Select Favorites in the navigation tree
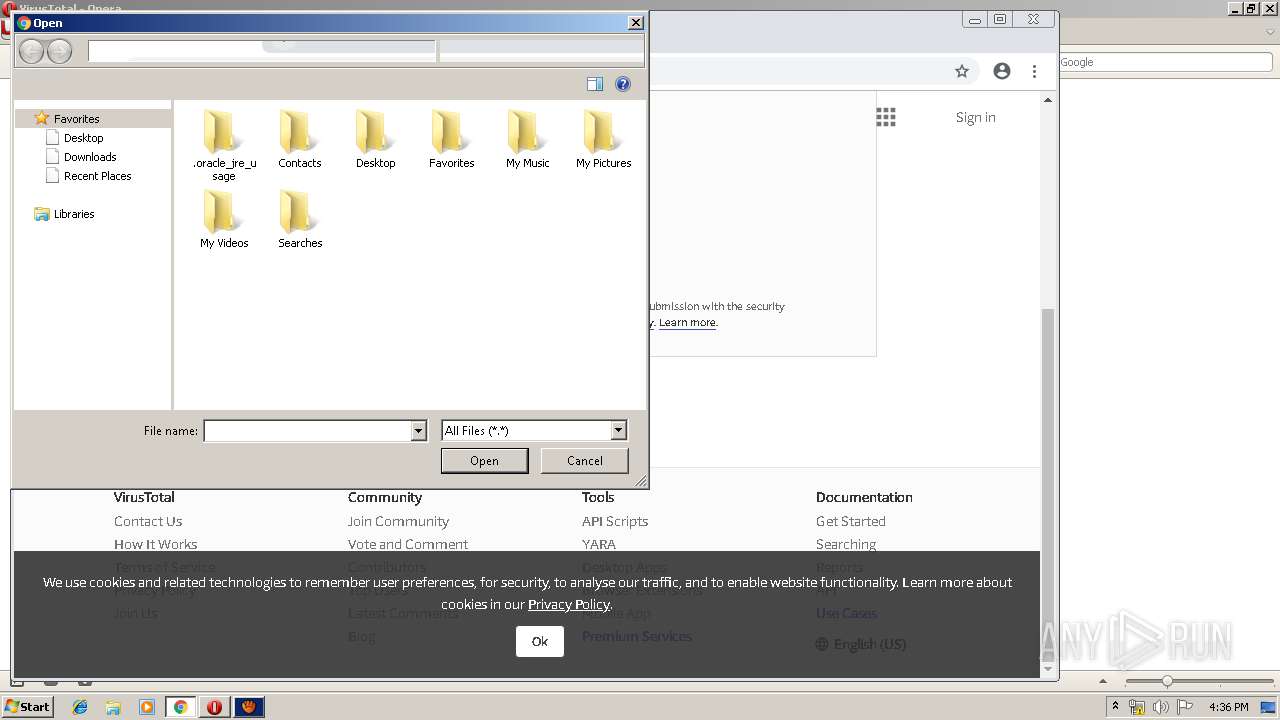1280x720 pixels. [x=76, y=118]
